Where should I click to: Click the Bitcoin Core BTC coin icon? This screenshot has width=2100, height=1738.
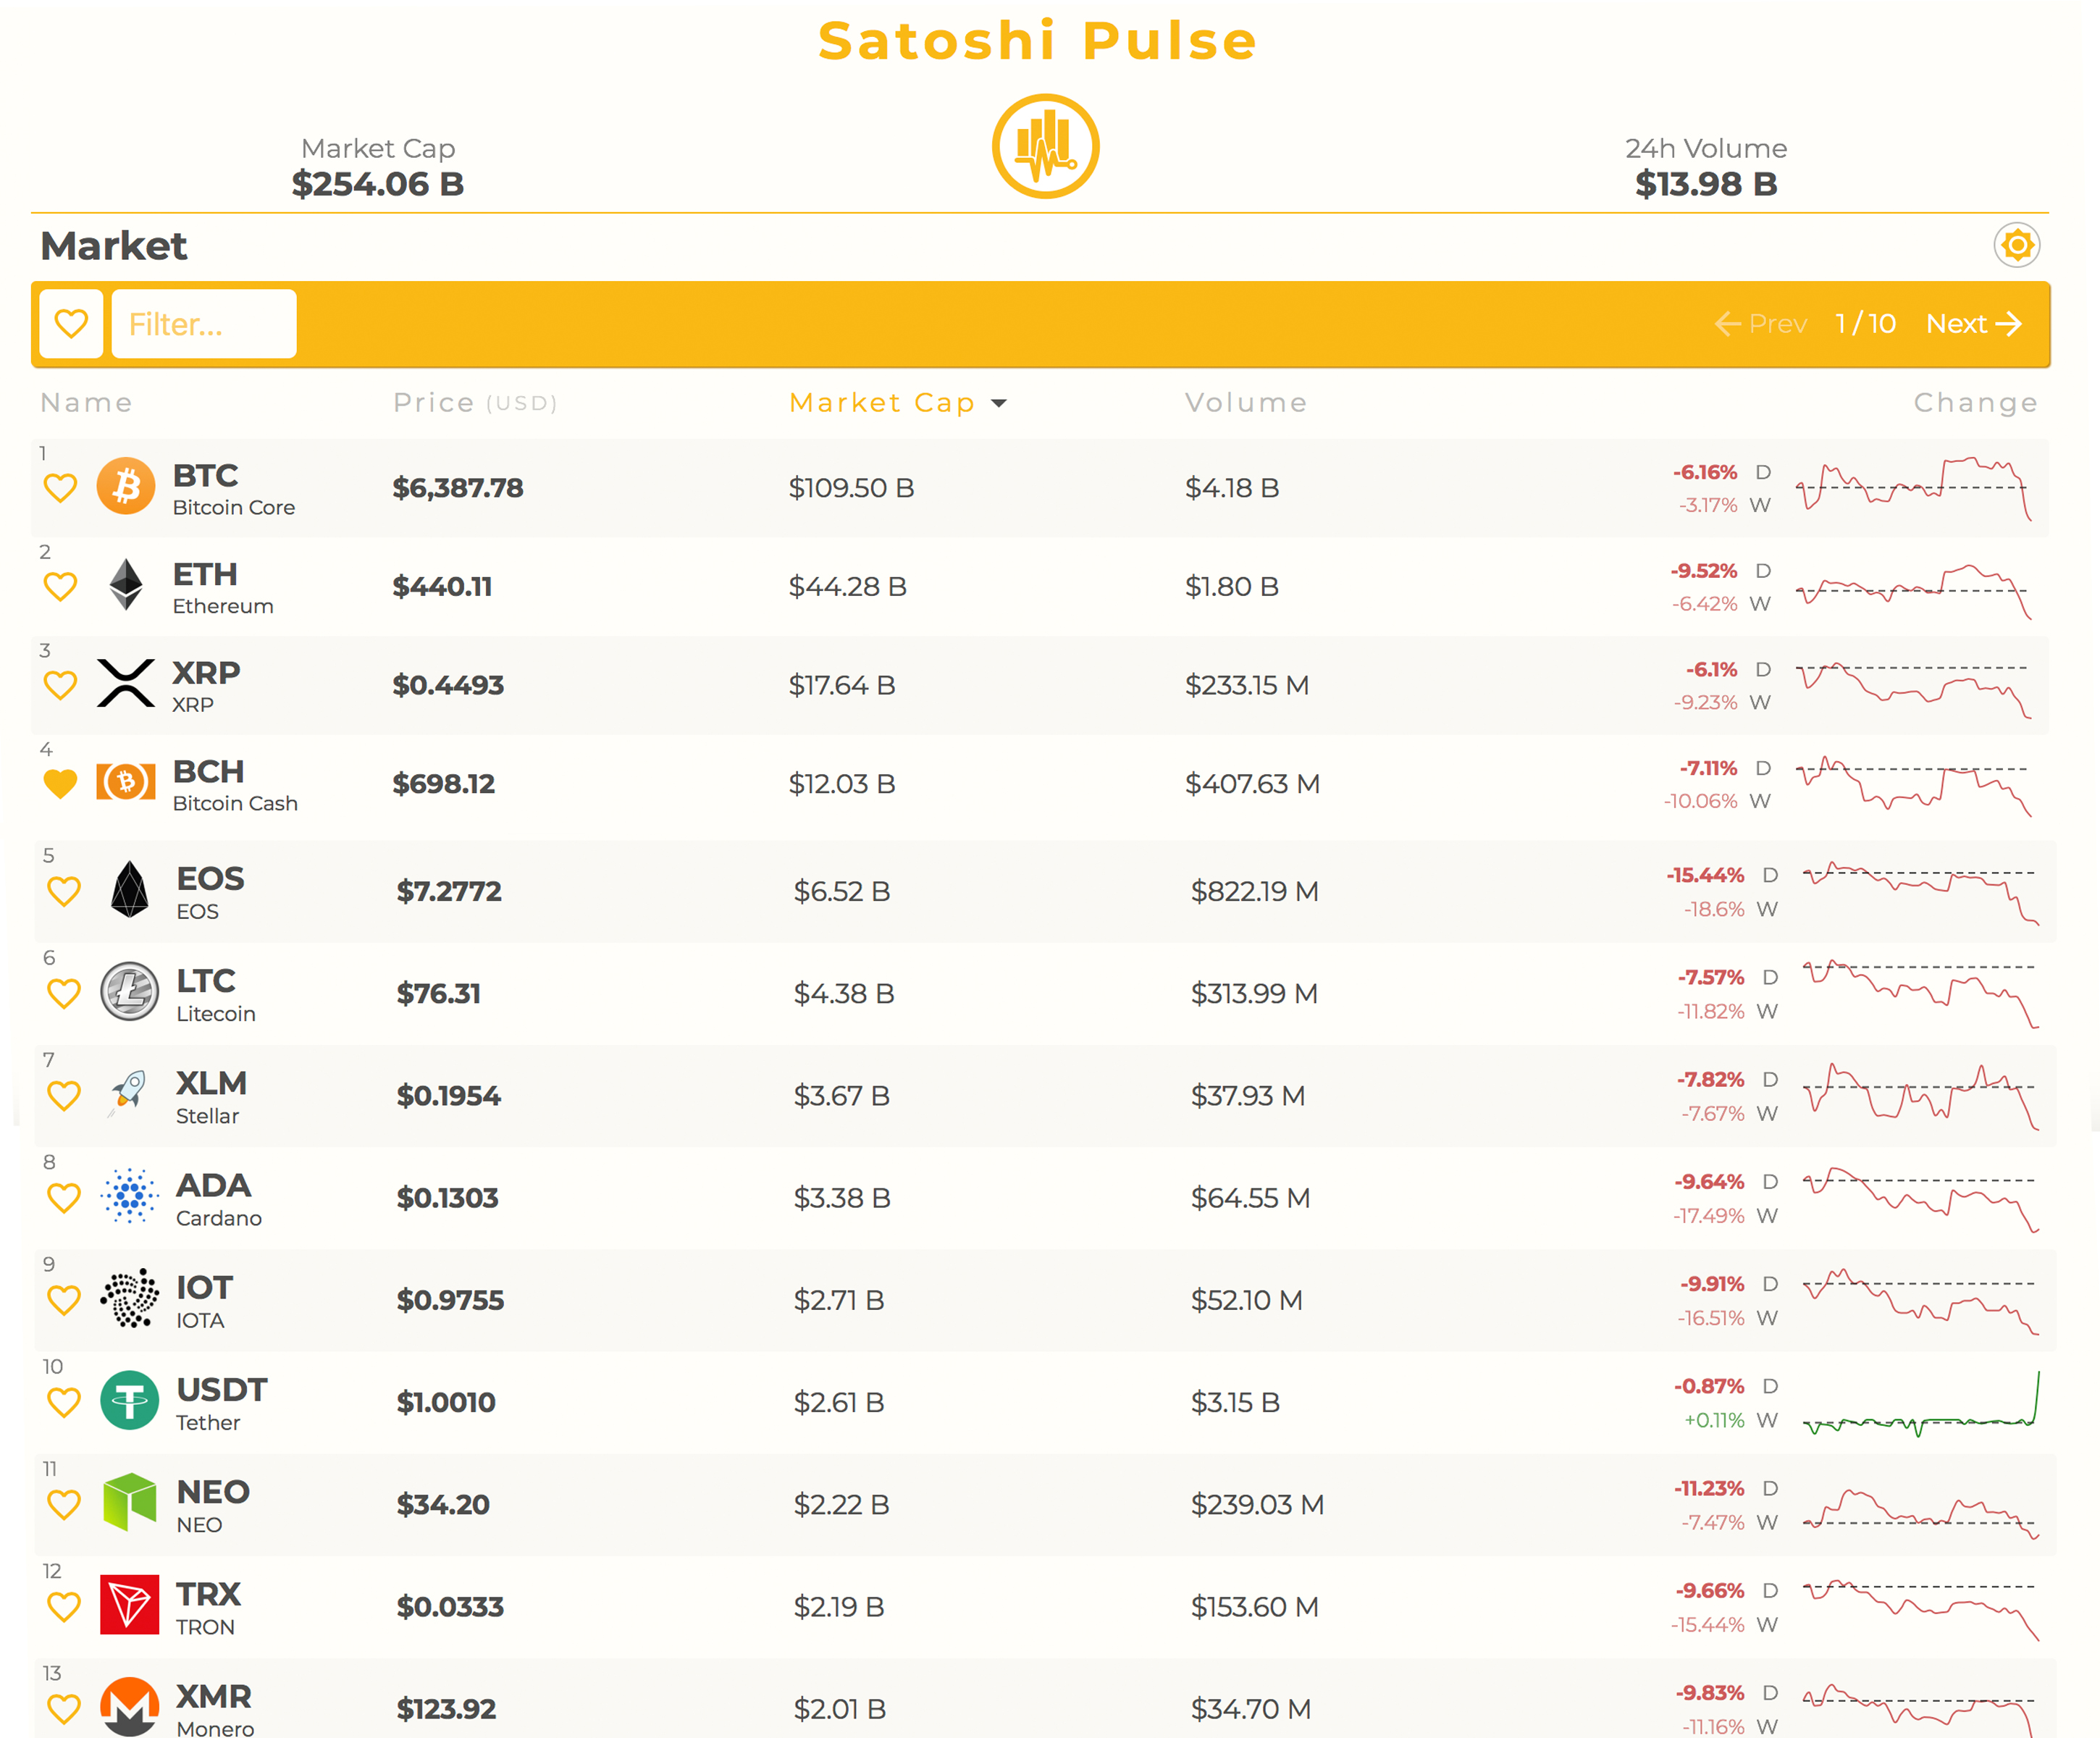[126, 486]
